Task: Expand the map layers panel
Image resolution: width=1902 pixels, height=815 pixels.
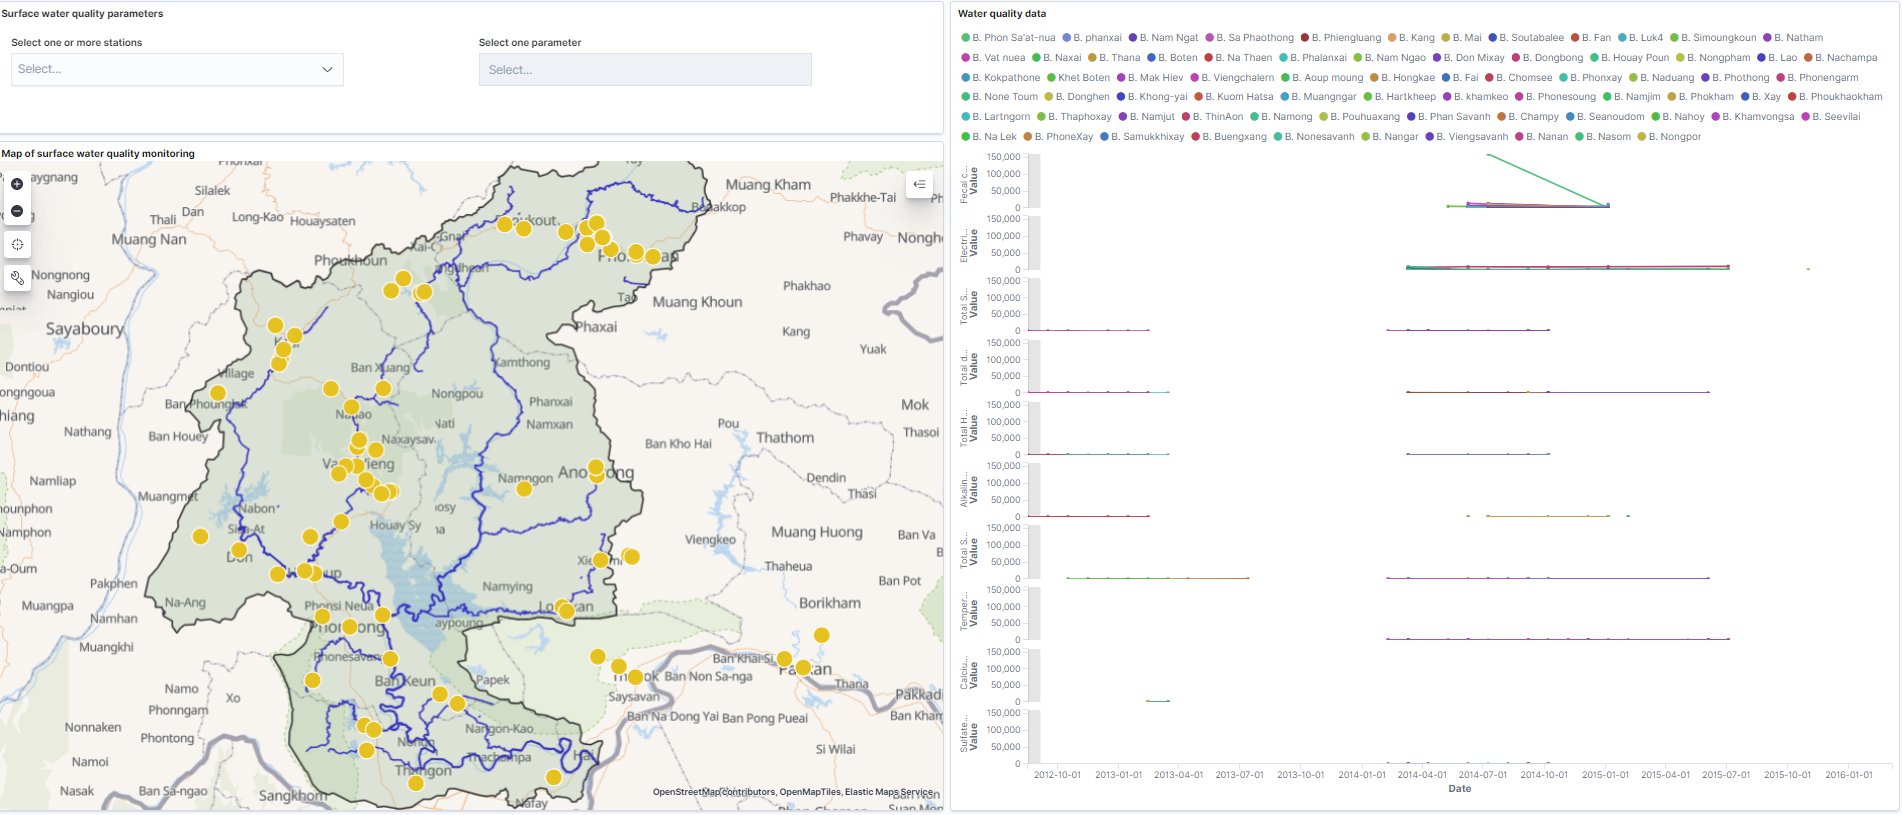Action: click(919, 184)
